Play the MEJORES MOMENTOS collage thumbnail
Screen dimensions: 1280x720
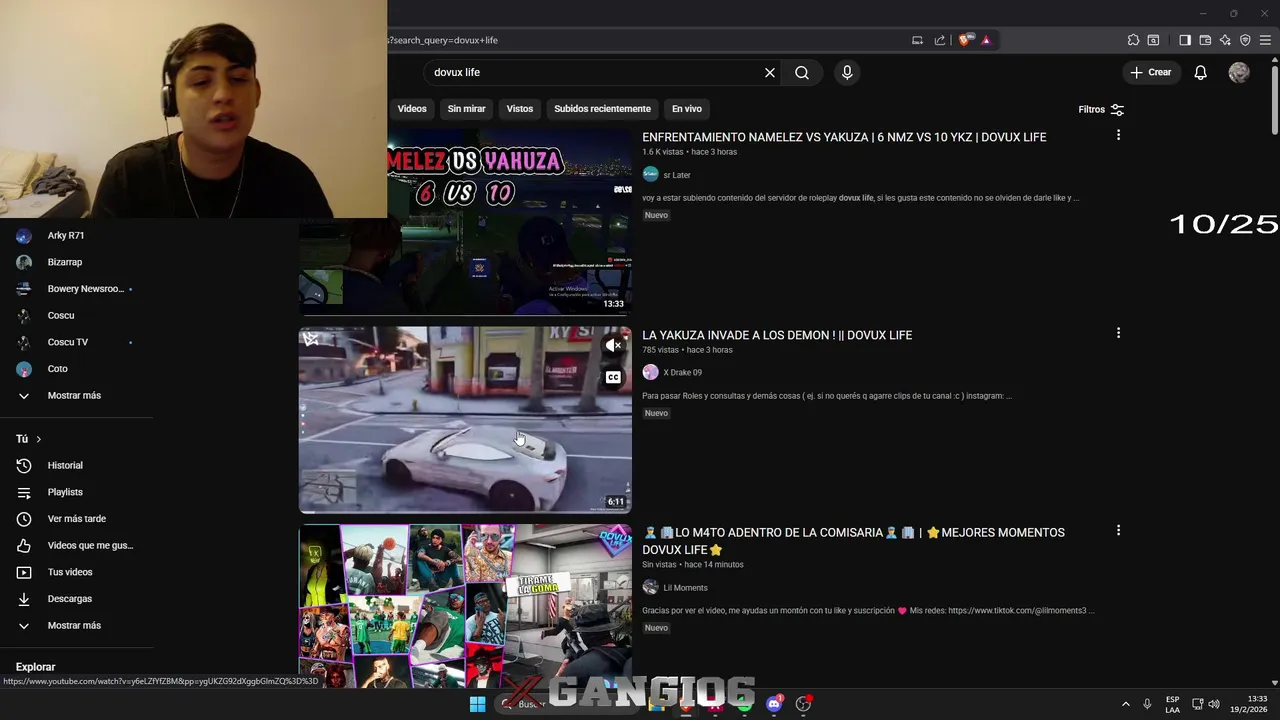pyautogui.click(x=465, y=605)
